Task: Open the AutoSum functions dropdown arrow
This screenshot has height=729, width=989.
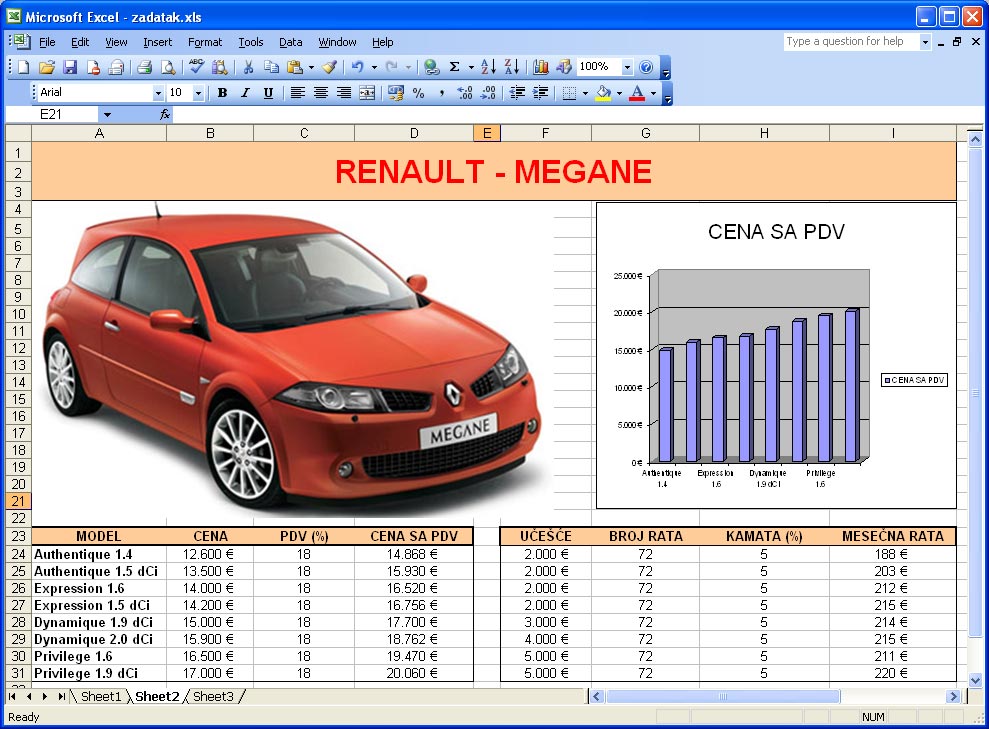Action: [x=471, y=67]
